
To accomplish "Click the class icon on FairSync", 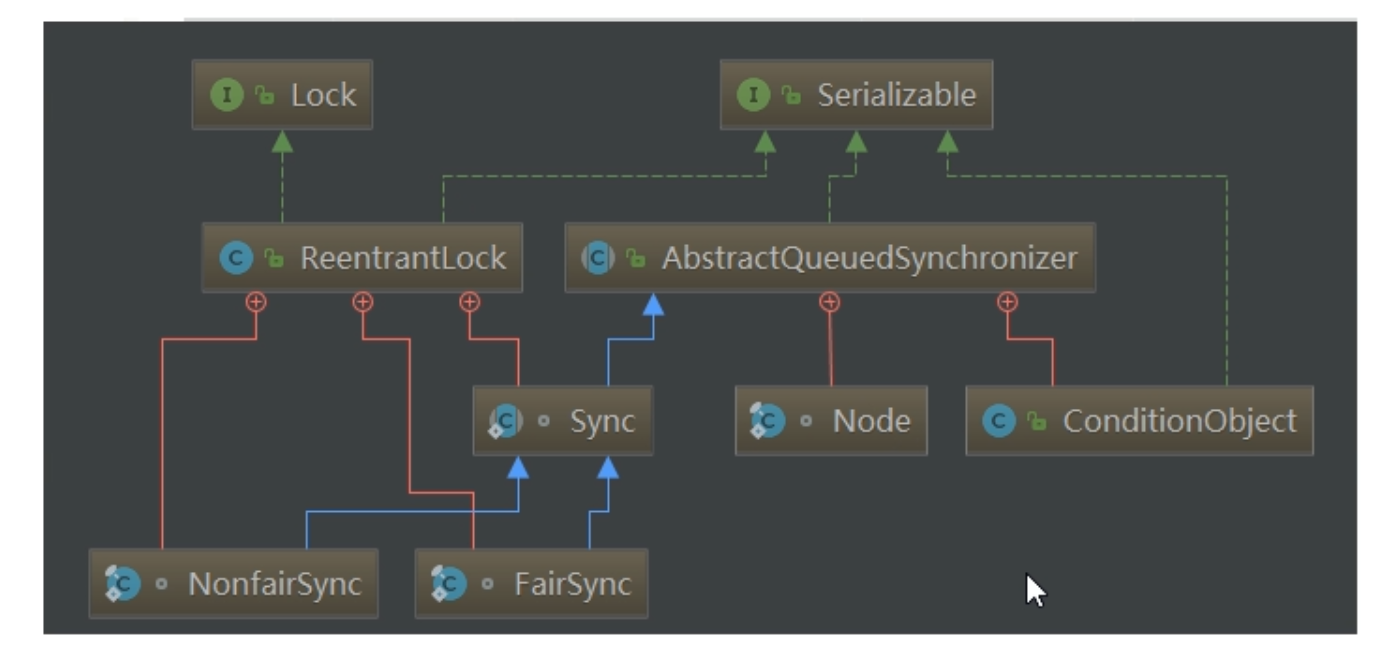I will pyautogui.click(x=448, y=583).
